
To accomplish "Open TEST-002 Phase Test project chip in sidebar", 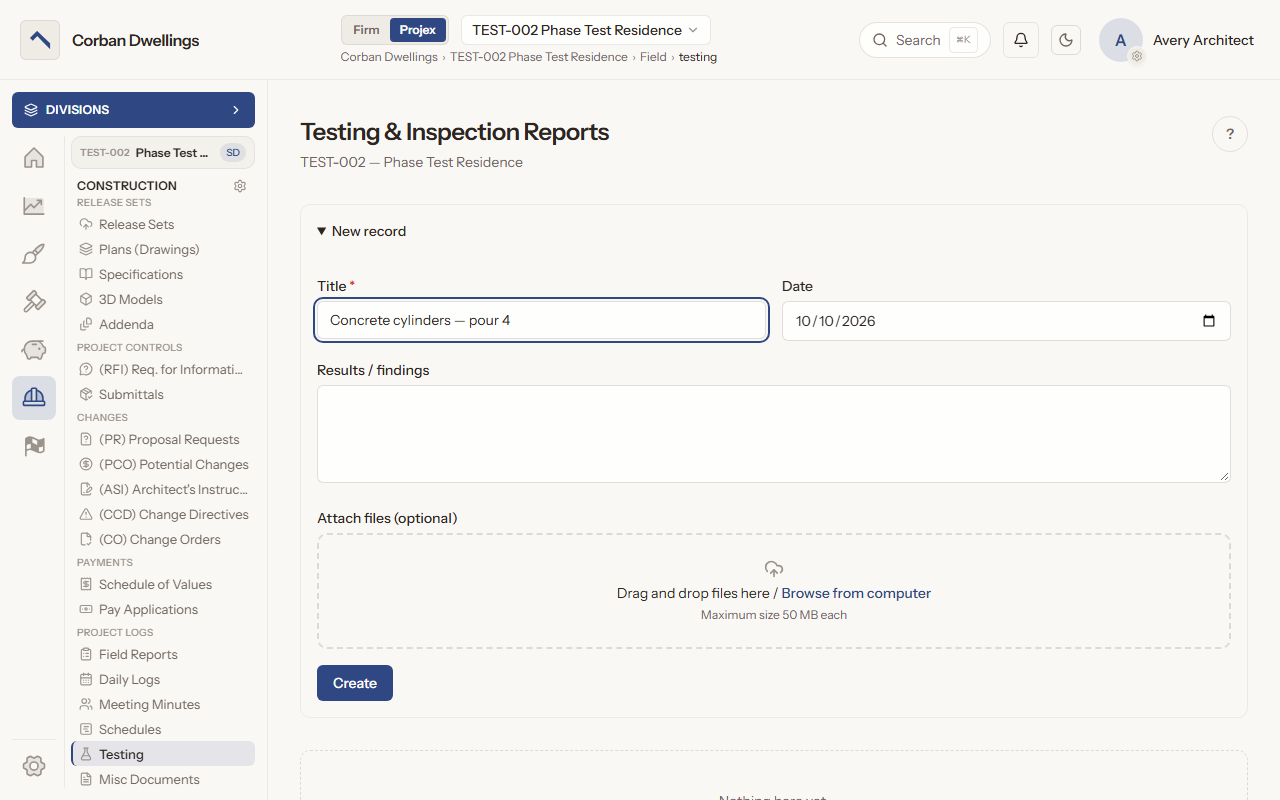I will click(162, 153).
